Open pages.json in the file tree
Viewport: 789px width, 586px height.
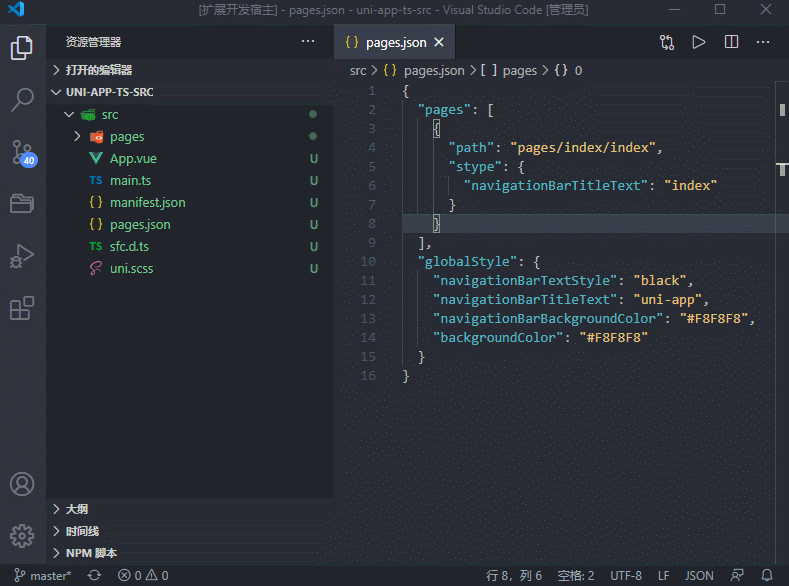[191, 224]
